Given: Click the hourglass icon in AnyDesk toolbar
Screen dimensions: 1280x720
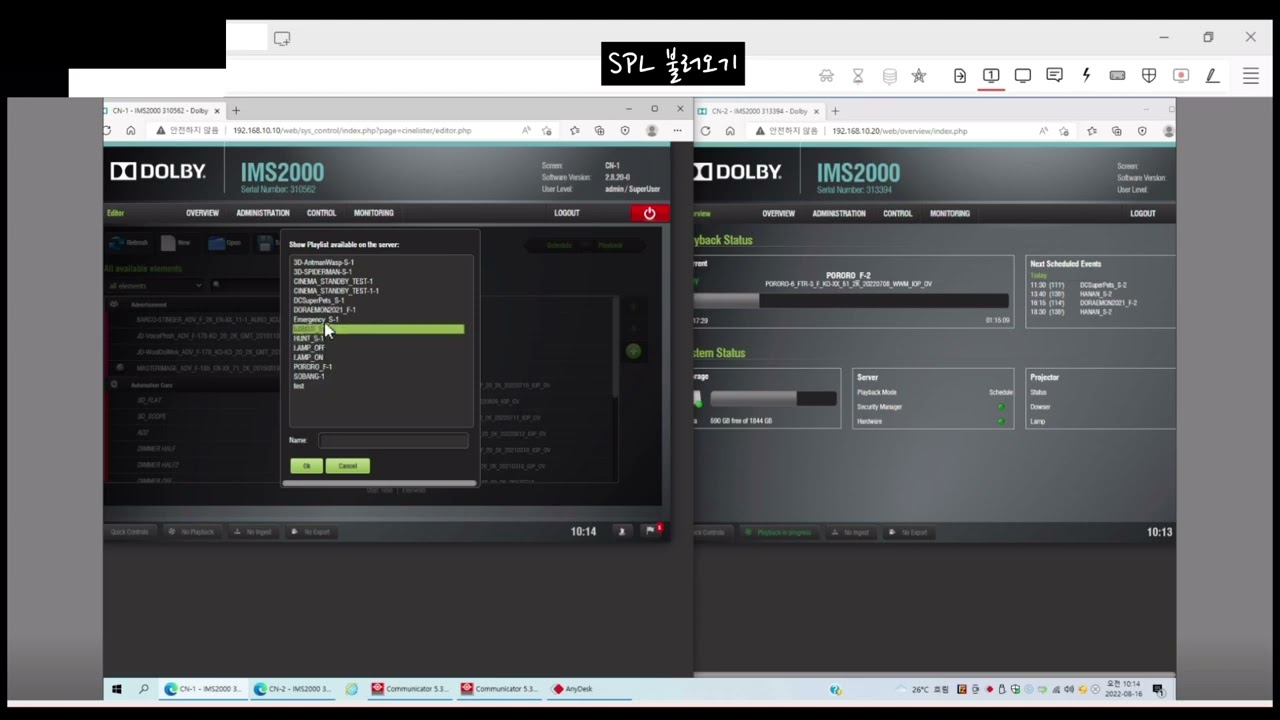Looking at the screenshot, I should (858, 76).
